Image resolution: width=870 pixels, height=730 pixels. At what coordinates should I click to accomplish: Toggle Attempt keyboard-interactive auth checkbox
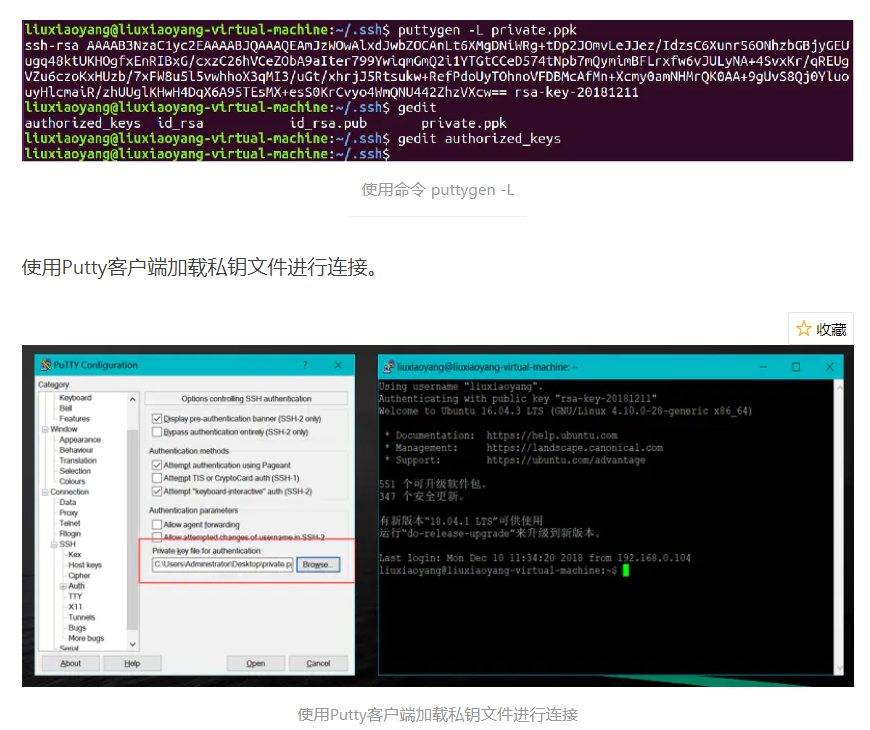157,491
